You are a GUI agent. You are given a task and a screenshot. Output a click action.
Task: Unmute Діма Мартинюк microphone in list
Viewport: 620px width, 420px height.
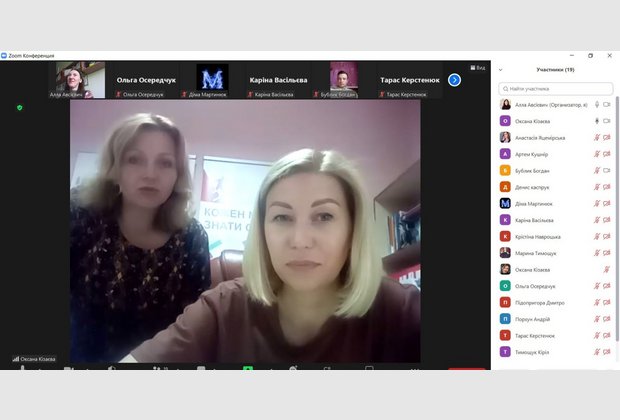click(597, 204)
